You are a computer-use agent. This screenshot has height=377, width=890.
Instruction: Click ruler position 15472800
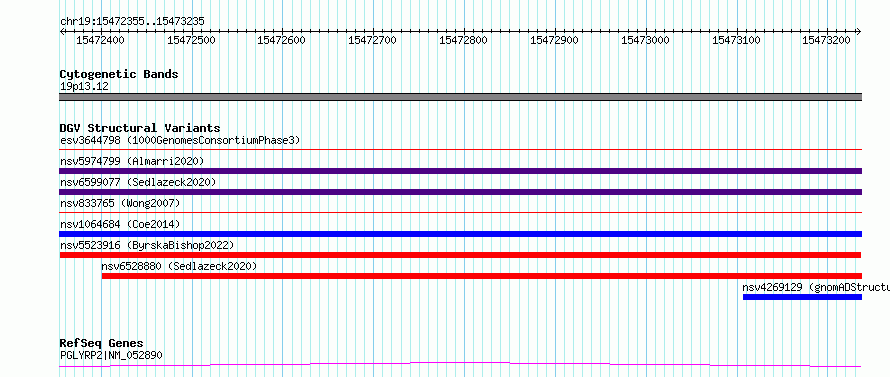click(464, 40)
